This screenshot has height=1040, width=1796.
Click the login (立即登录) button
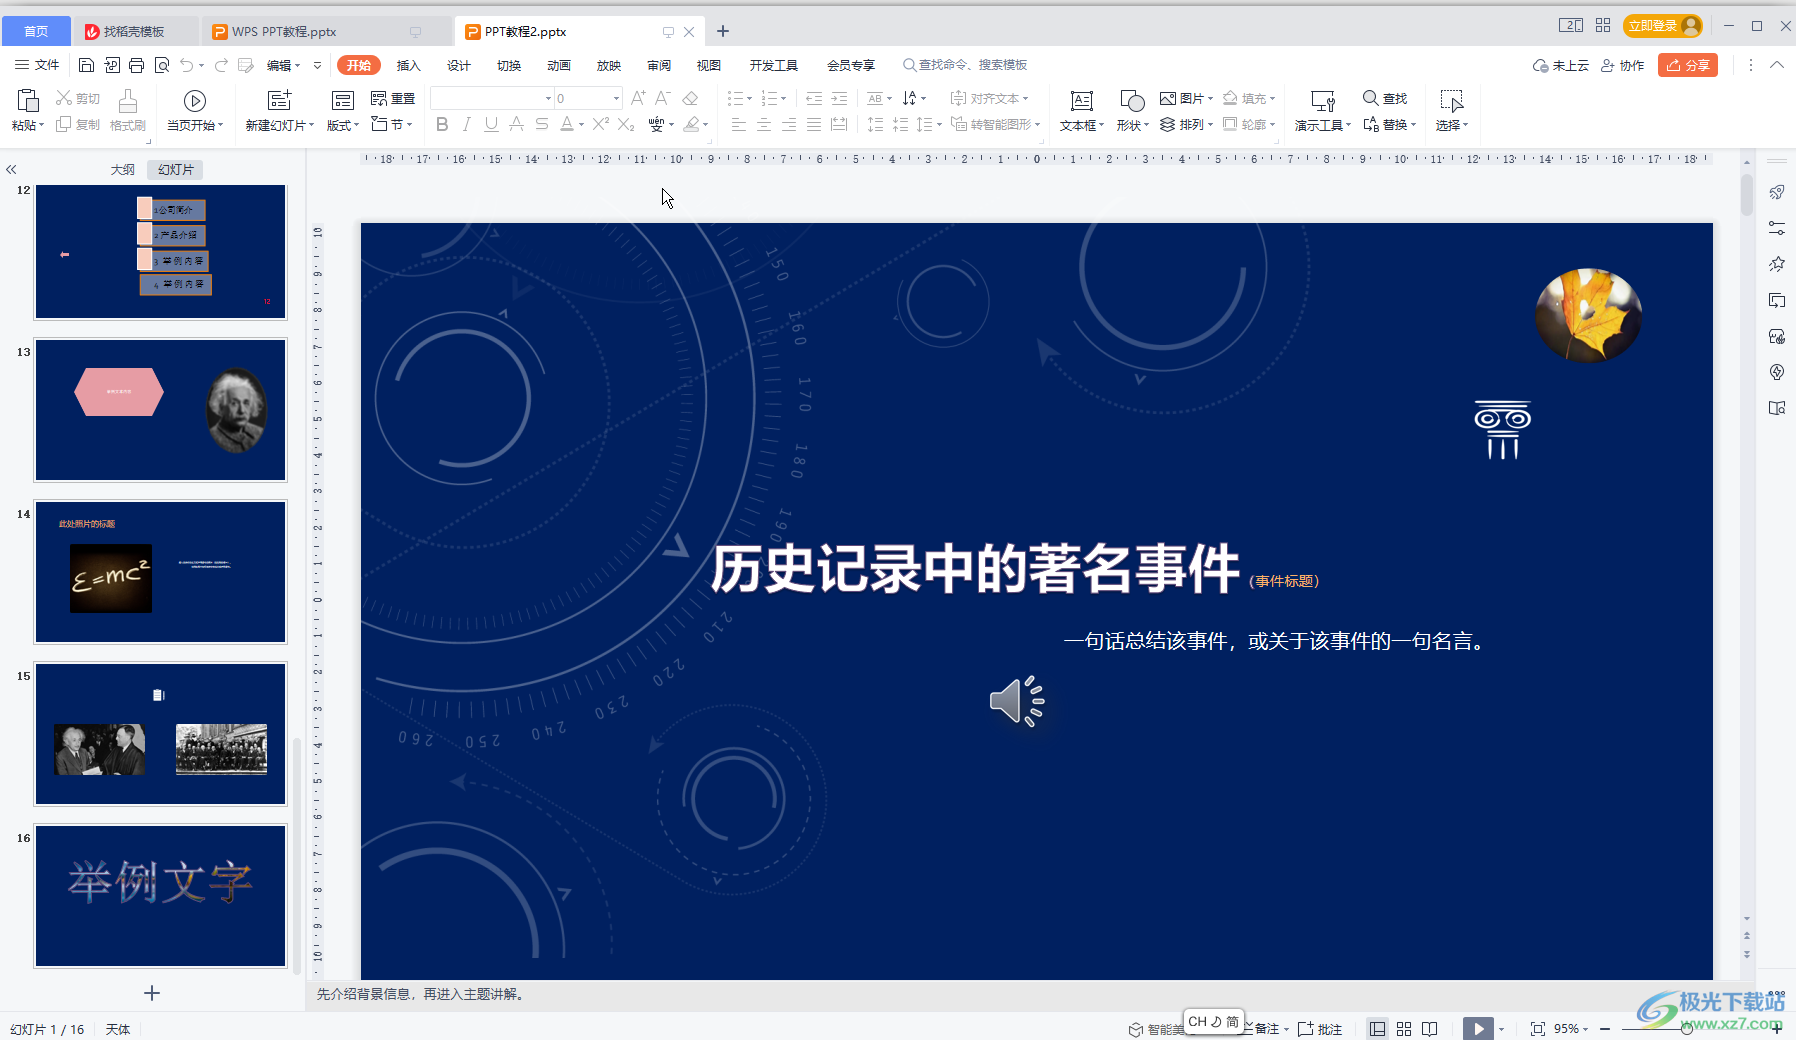[1662, 26]
